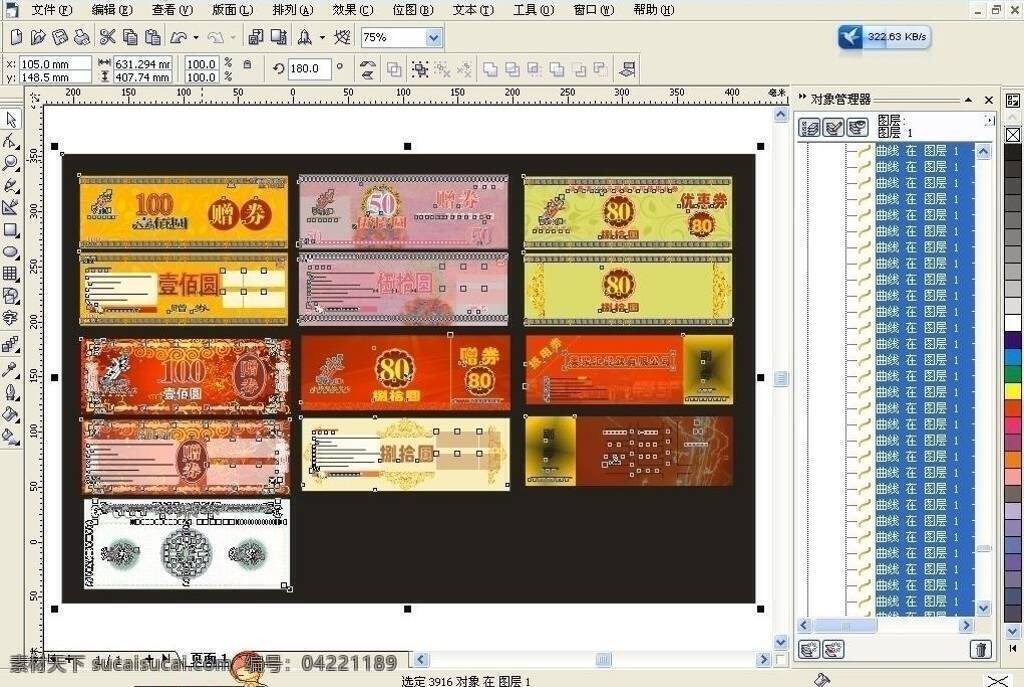Click the Group objects icon
Image resolution: width=1024 pixels, height=687 pixels.
tap(420, 69)
